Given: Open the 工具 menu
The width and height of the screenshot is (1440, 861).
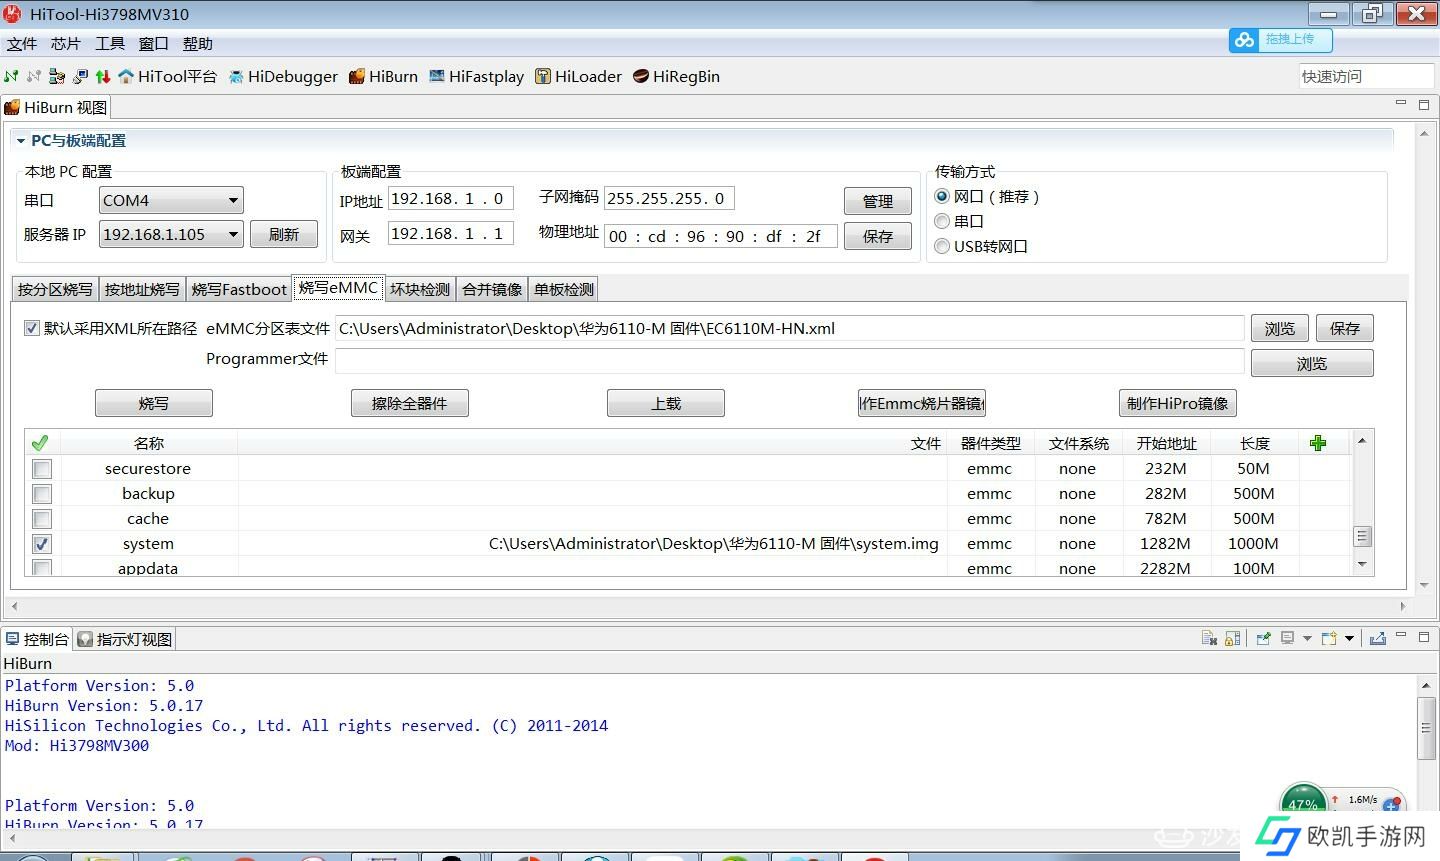Looking at the screenshot, I should 109,44.
